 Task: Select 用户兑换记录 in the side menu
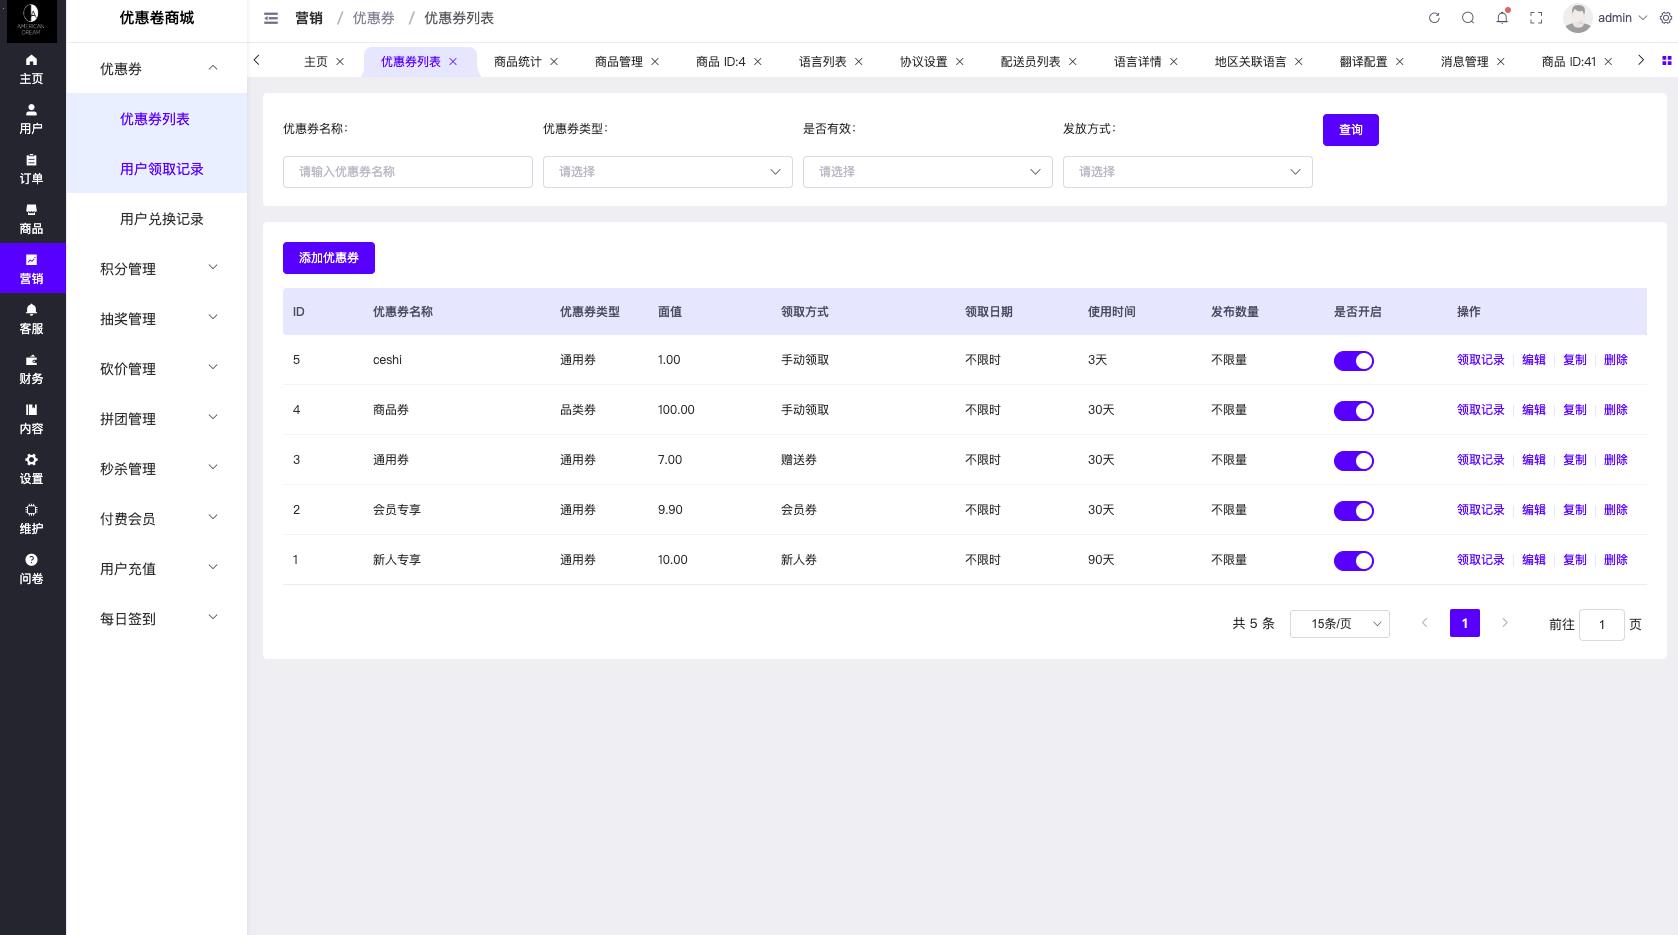161,219
